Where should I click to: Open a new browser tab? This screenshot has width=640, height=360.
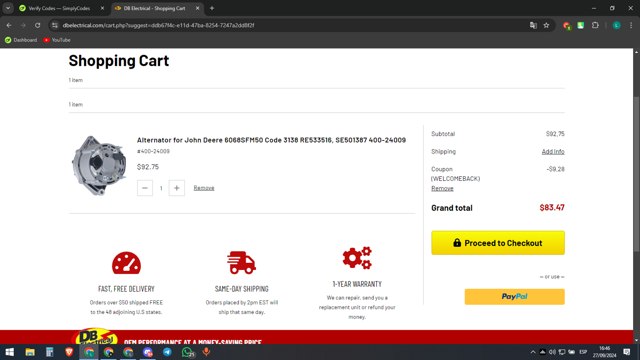[x=212, y=8]
